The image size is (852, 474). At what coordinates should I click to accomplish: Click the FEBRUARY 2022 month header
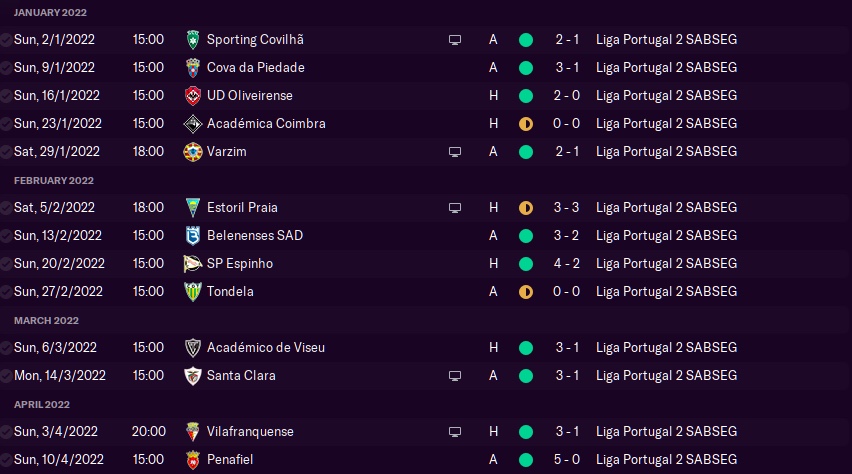click(x=54, y=181)
